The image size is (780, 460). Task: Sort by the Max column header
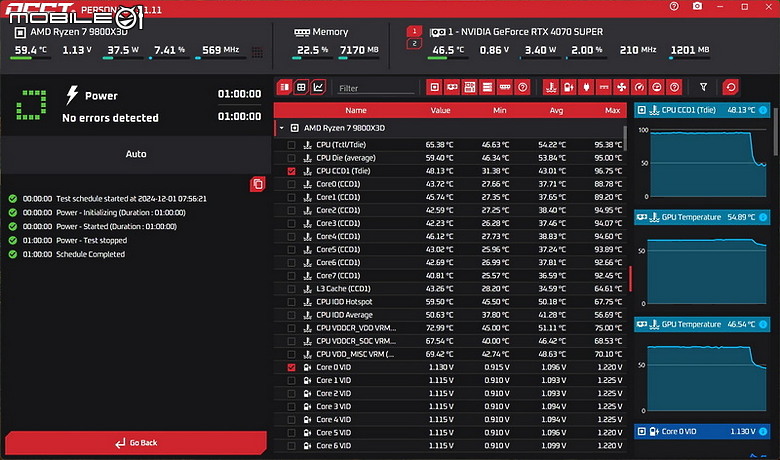(x=612, y=110)
